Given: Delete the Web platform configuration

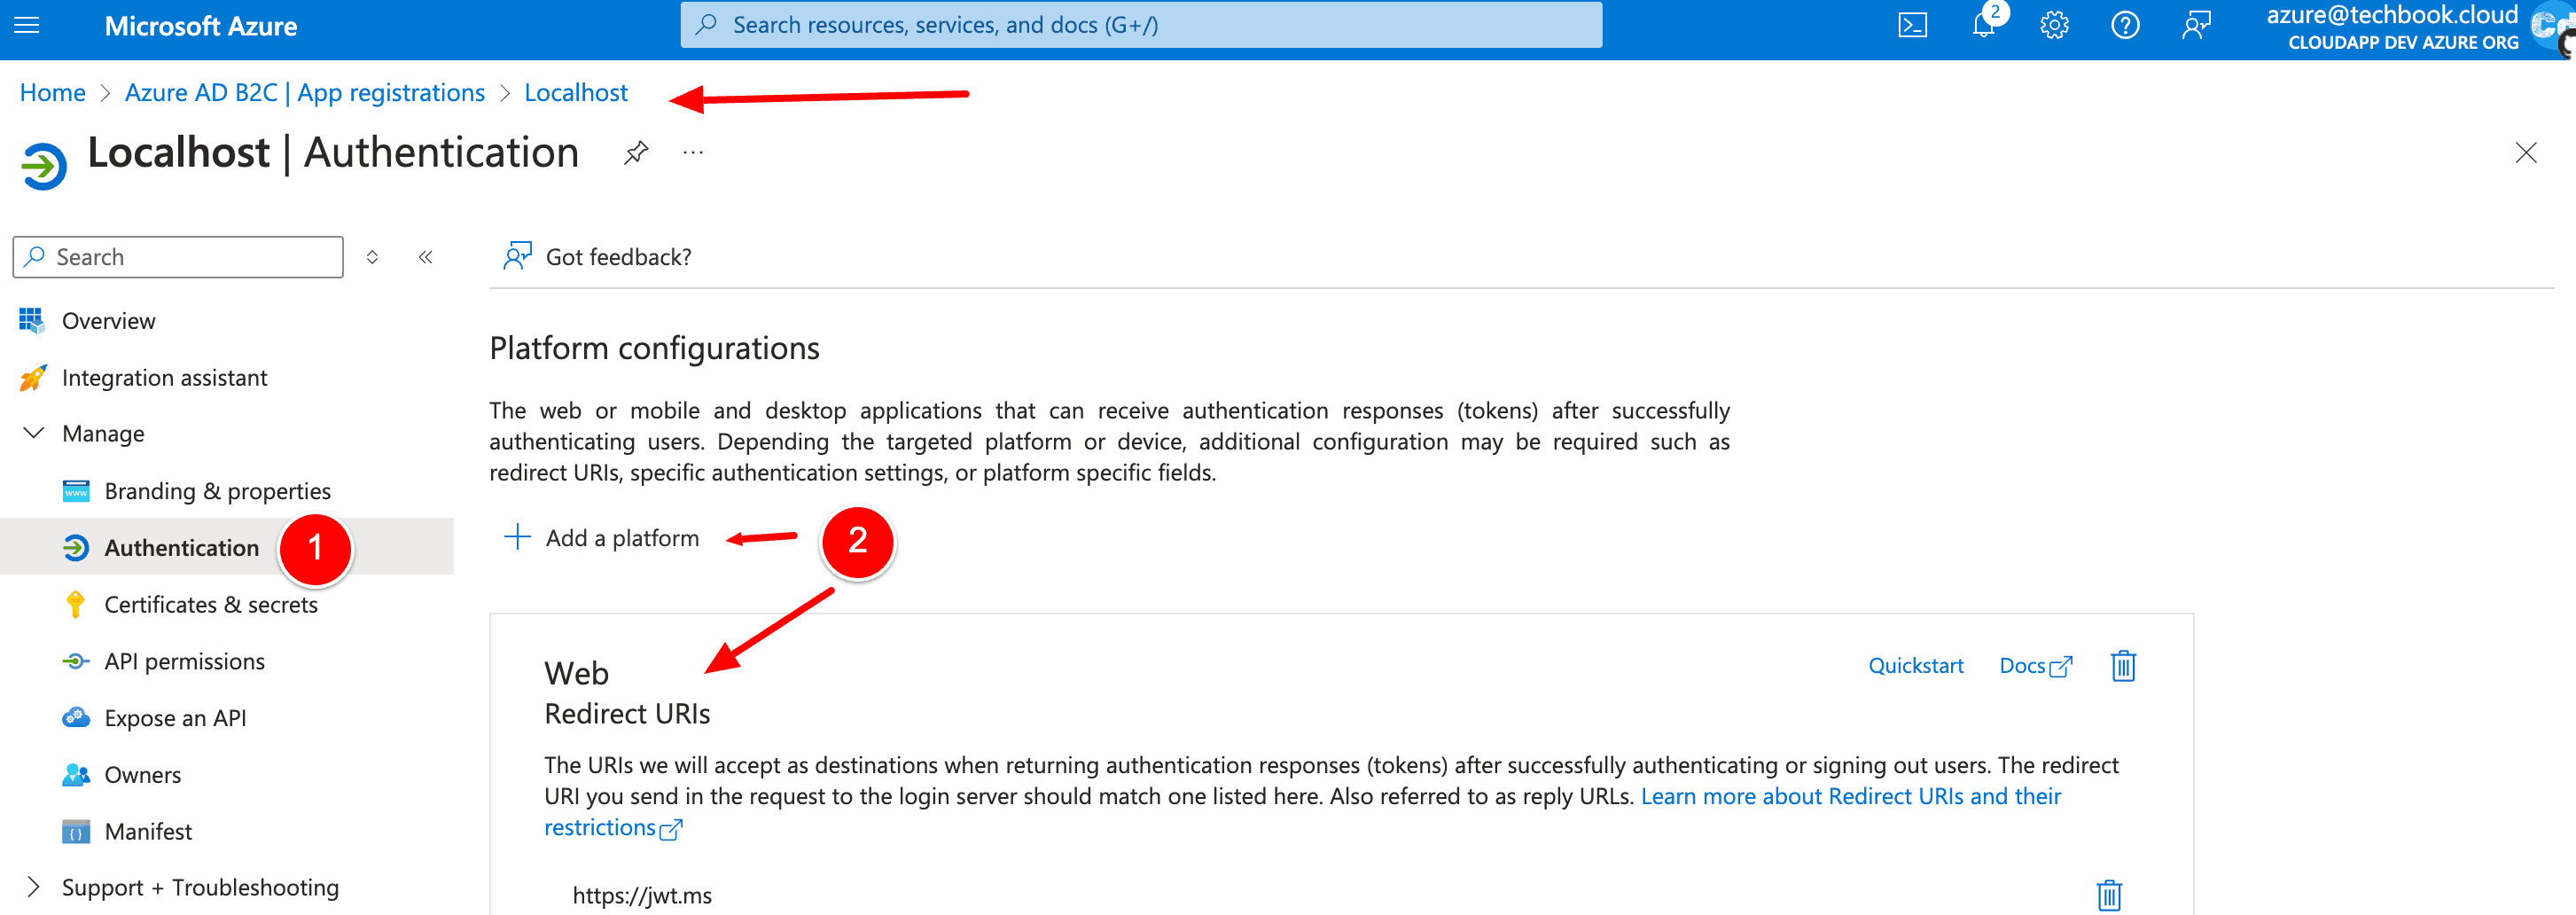Looking at the screenshot, I should (x=2123, y=666).
